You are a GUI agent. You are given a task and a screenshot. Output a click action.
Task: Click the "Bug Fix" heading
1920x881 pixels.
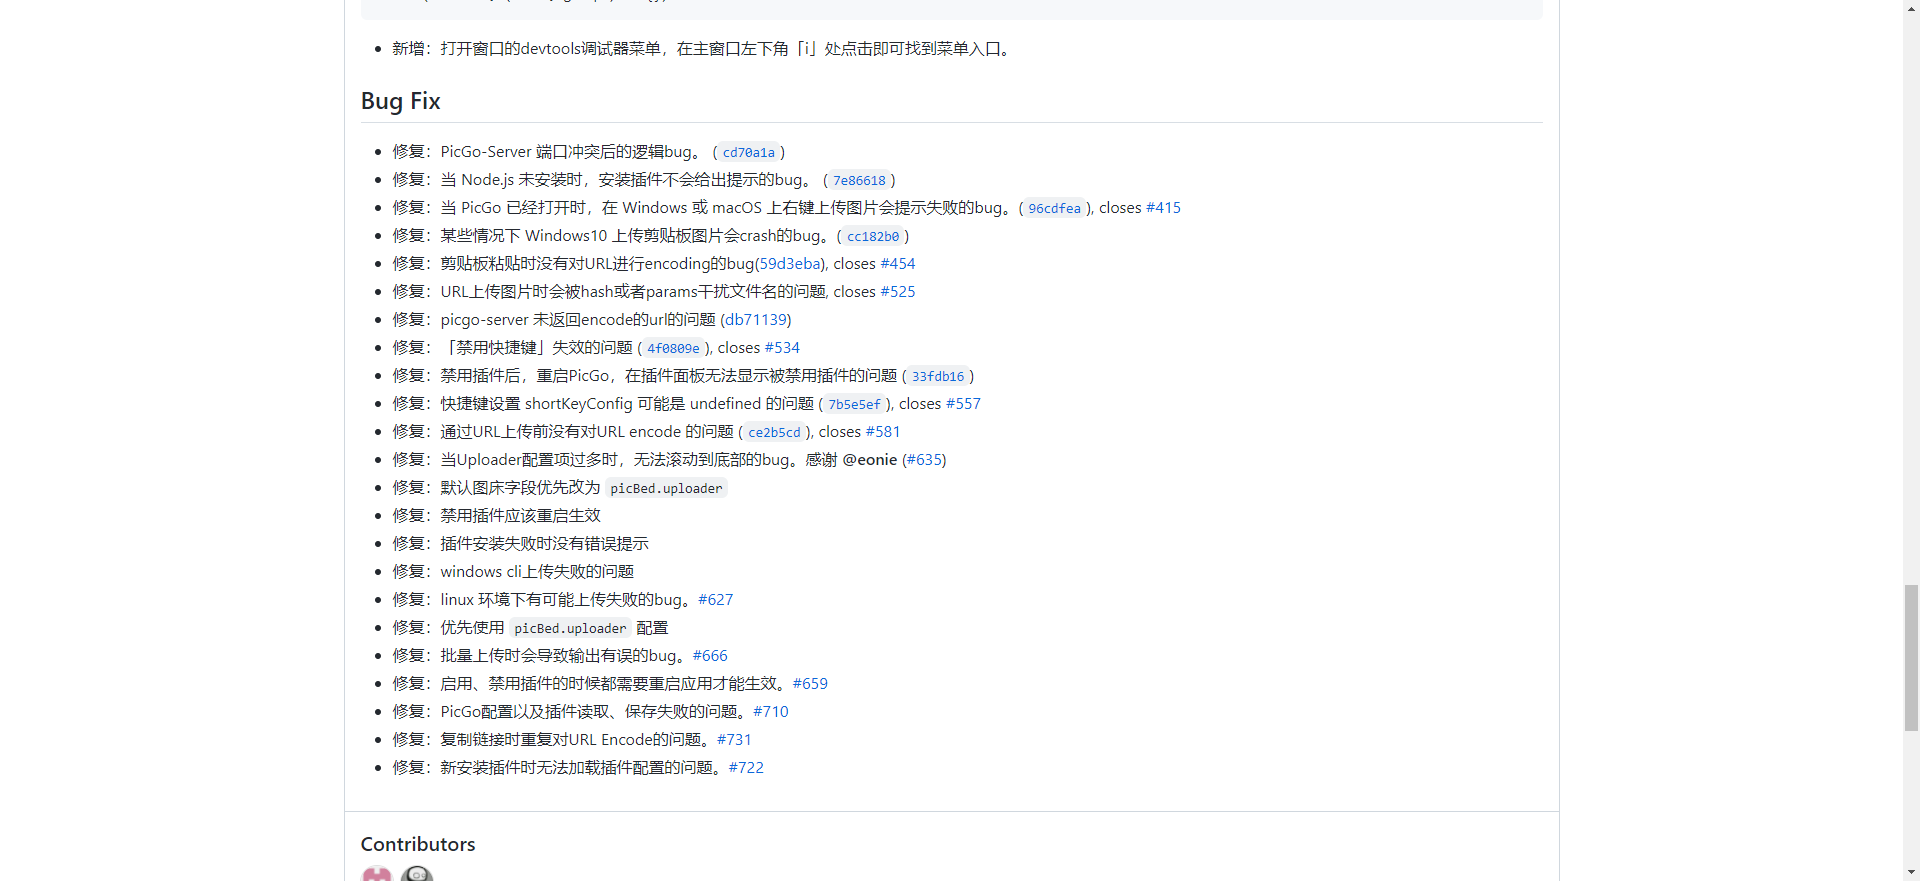[401, 101]
